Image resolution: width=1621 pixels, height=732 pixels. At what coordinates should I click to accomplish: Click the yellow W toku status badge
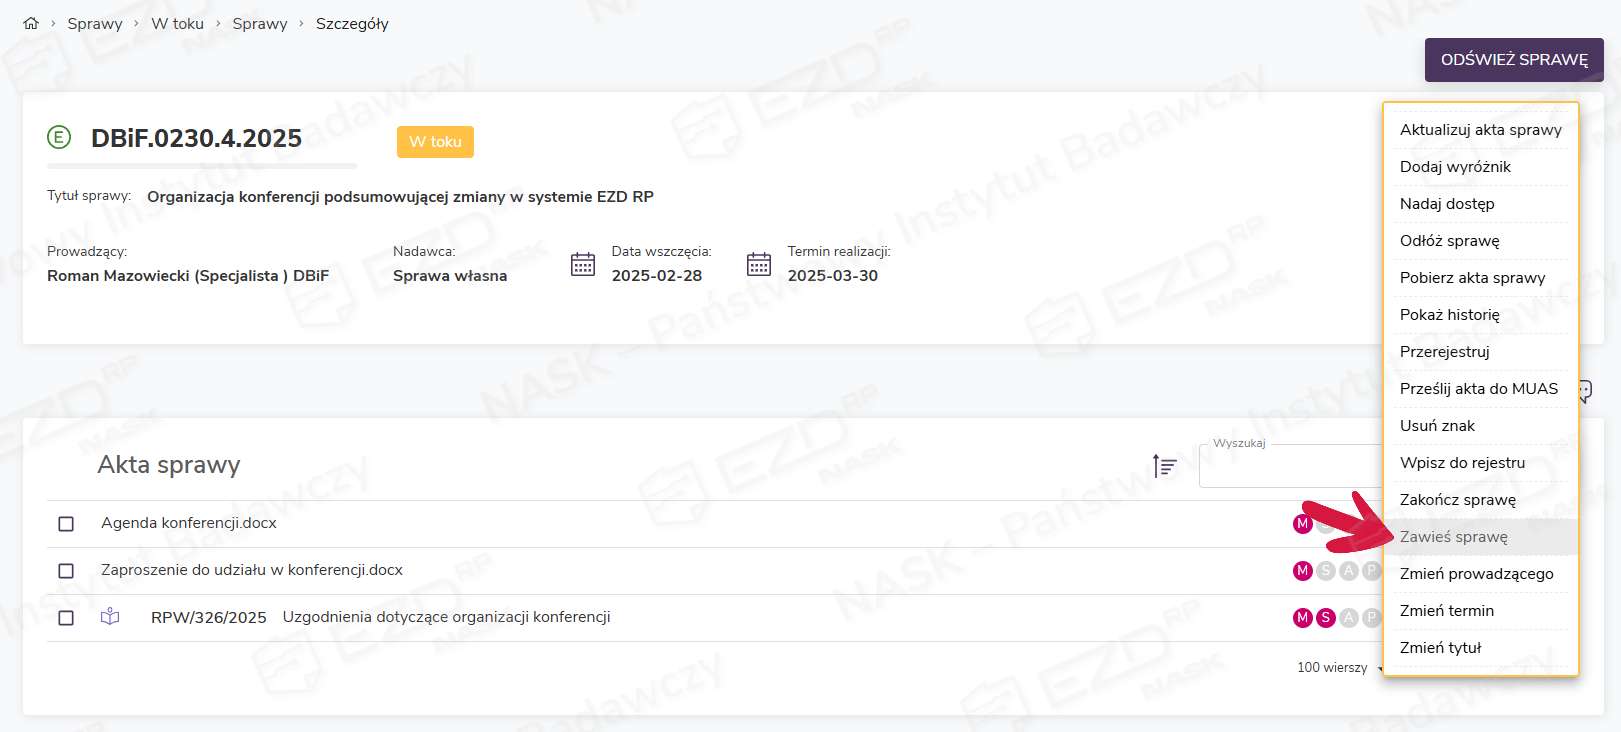435,142
